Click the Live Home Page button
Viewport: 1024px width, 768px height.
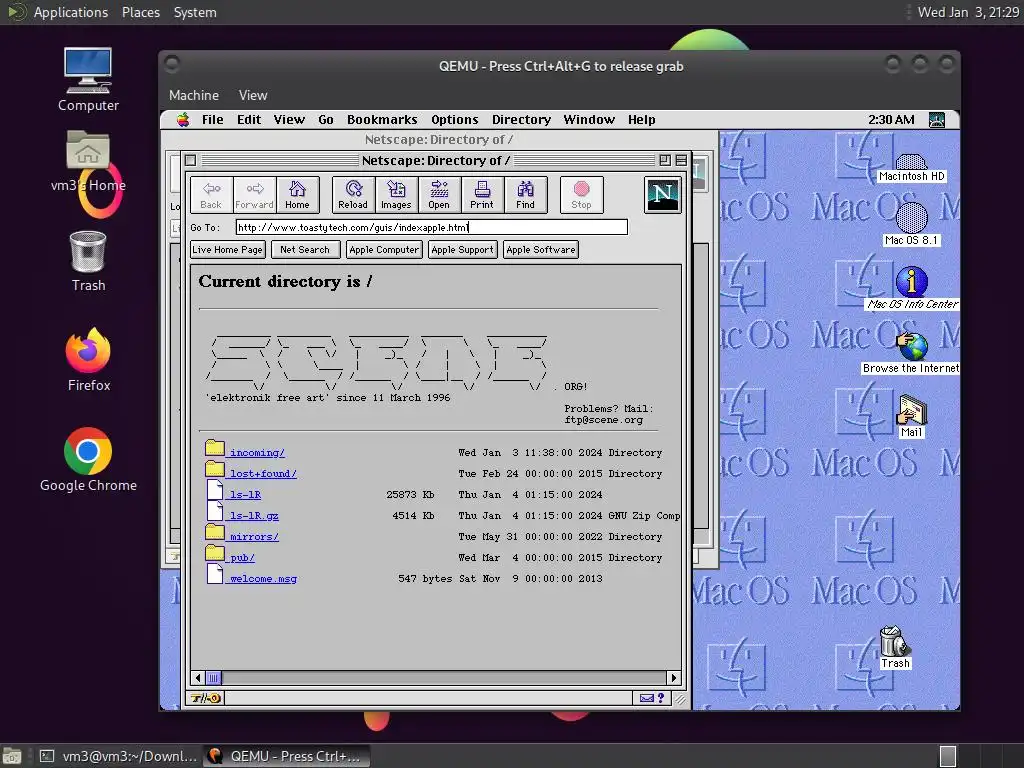coord(227,249)
